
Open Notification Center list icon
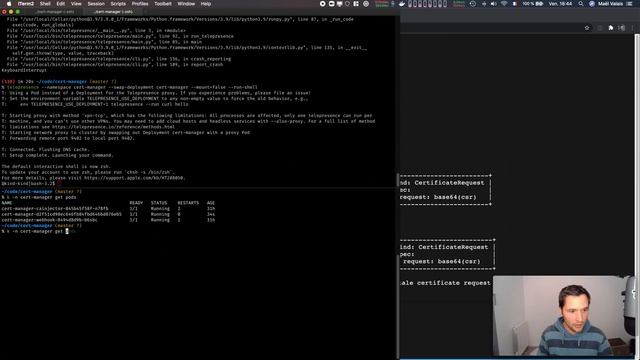(x=629, y=4)
